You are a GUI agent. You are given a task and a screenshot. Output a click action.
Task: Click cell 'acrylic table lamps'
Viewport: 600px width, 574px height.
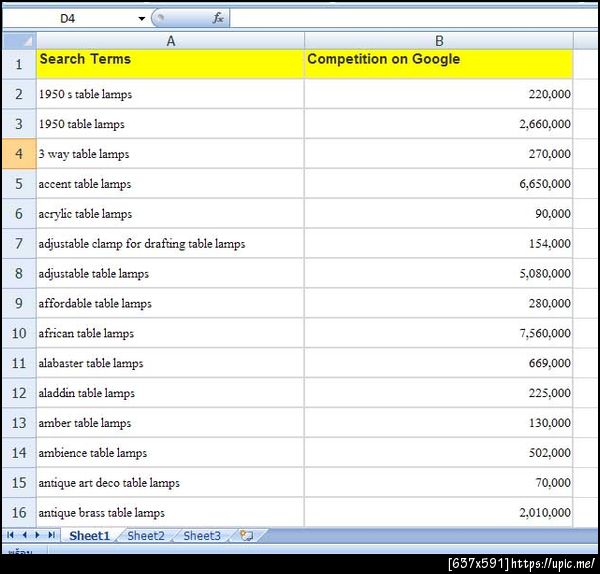point(170,214)
